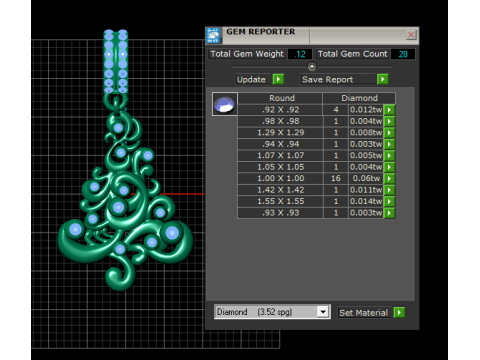480x360 pixels.
Task: Click the 0.06tw weight cell
Action: [366, 178]
